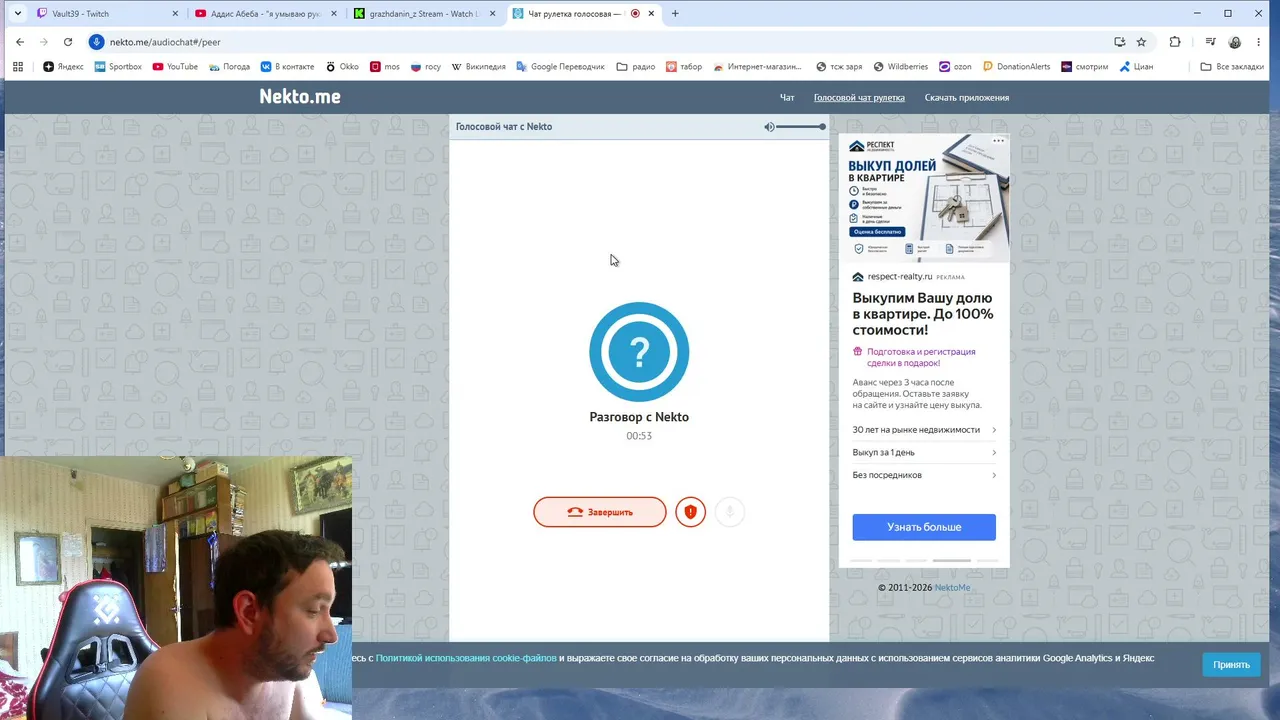
Task: Open Погода bookmark
Action: [229, 67]
